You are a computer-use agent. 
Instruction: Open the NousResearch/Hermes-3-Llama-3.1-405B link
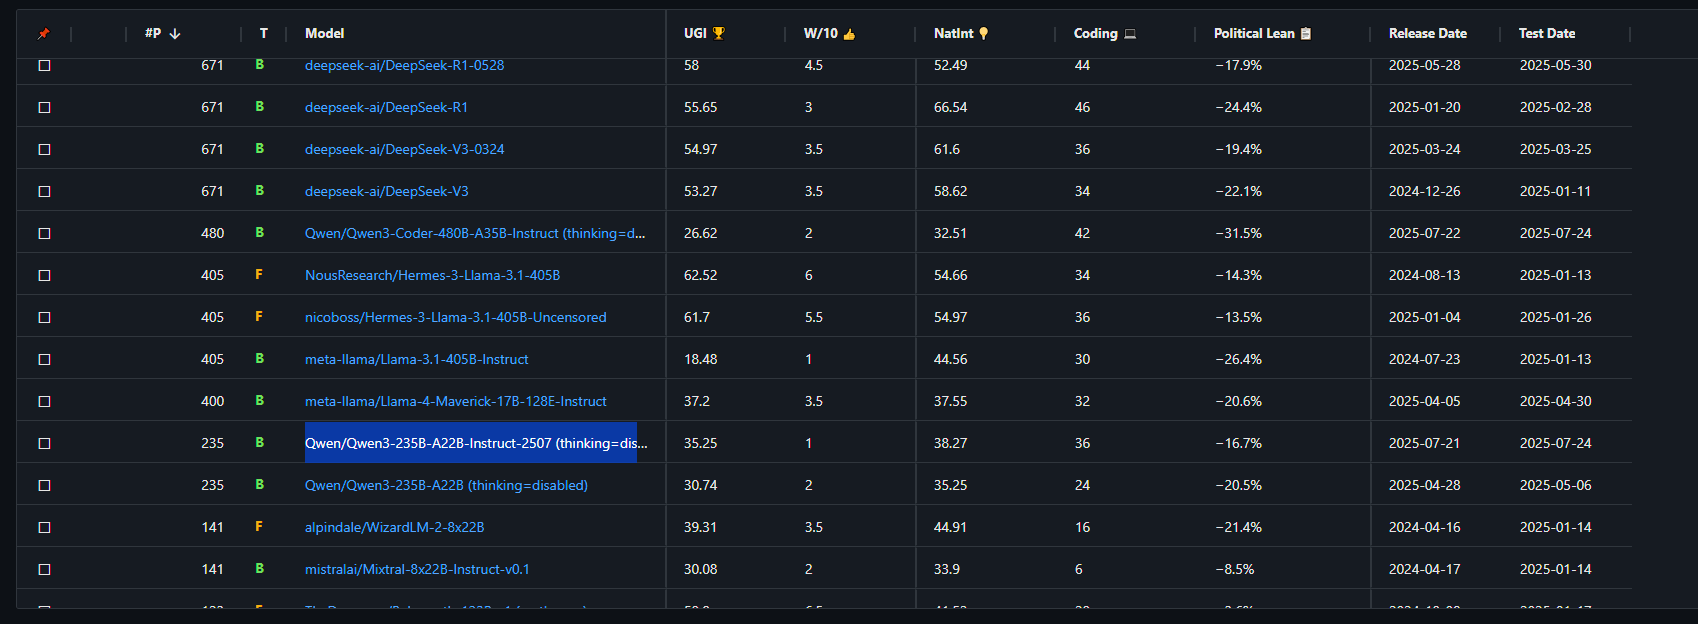432,275
